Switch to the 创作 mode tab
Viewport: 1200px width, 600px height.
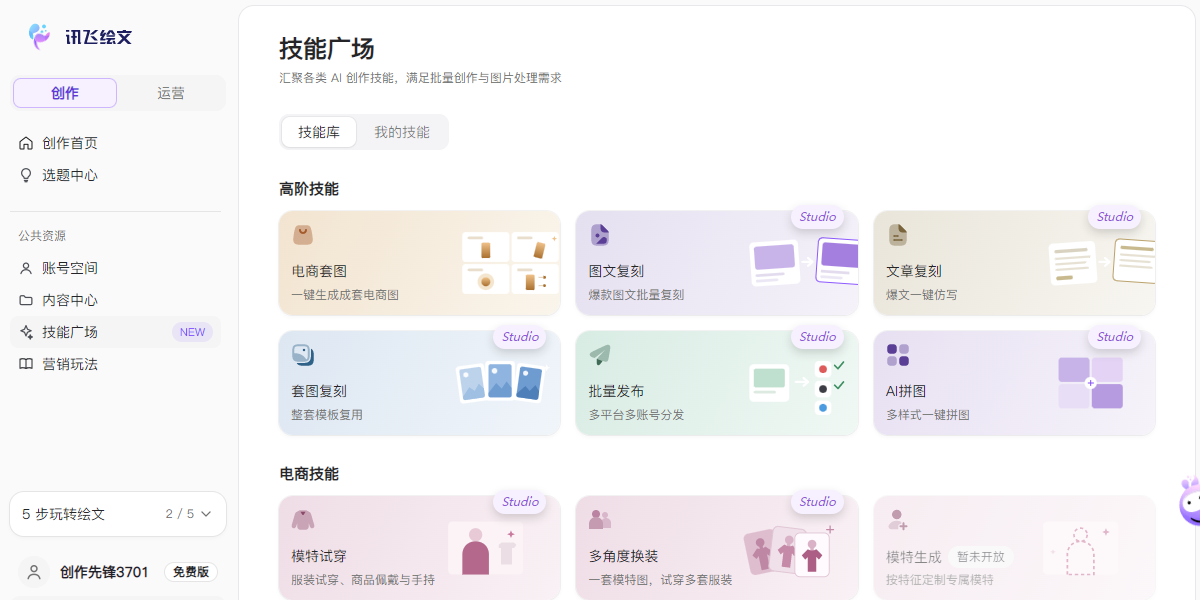tap(65, 93)
